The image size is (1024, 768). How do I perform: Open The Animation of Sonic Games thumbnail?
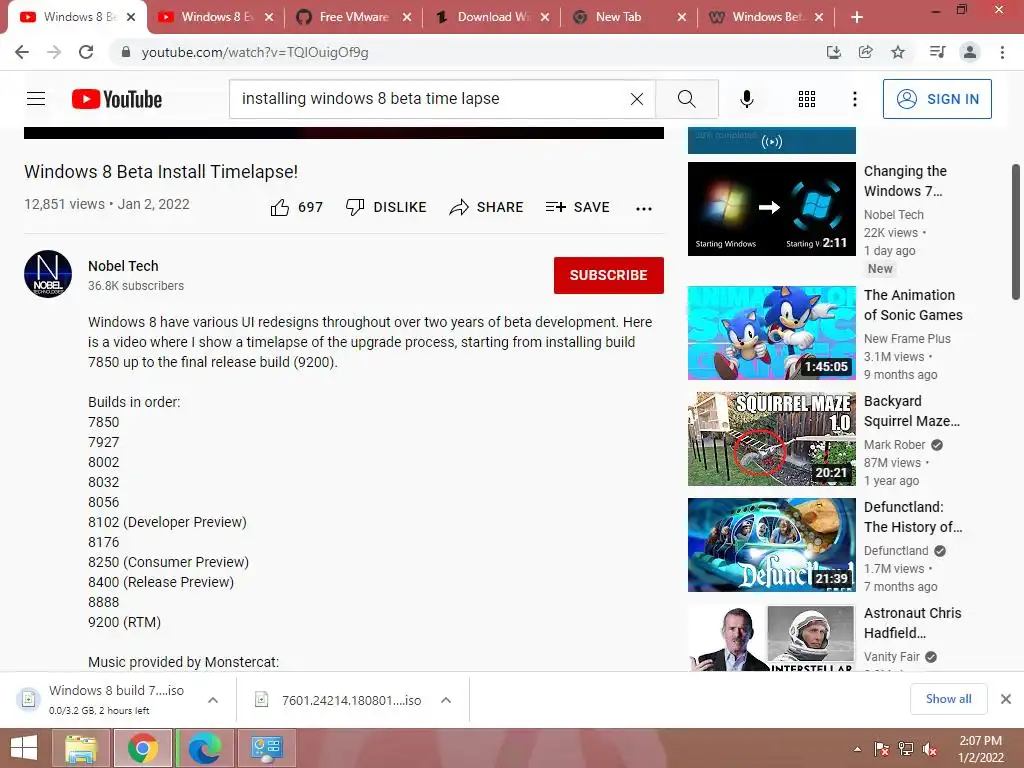coord(771,332)
